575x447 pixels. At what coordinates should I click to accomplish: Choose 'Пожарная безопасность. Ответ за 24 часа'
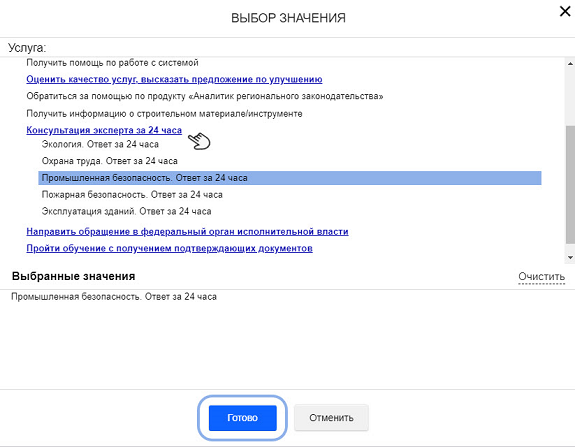pos(132,194)
